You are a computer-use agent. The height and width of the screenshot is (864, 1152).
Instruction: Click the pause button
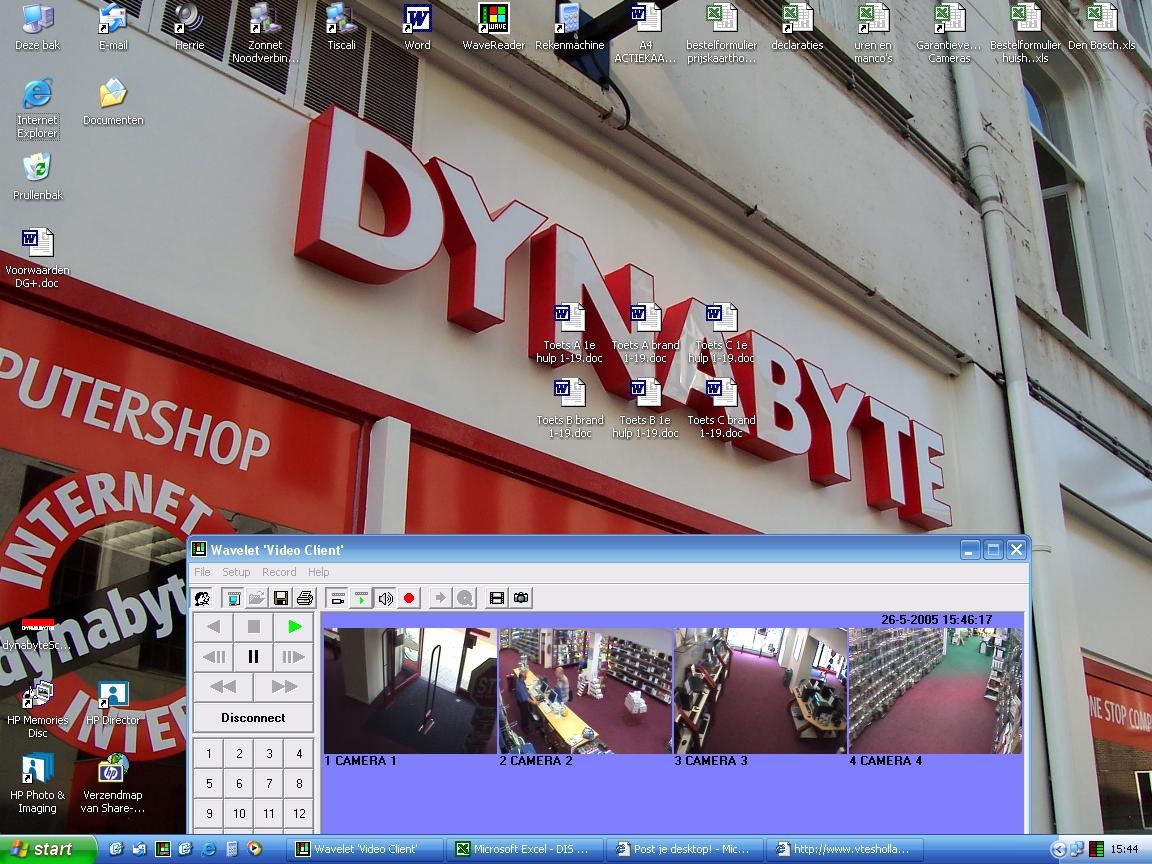[x=253, y=657]
